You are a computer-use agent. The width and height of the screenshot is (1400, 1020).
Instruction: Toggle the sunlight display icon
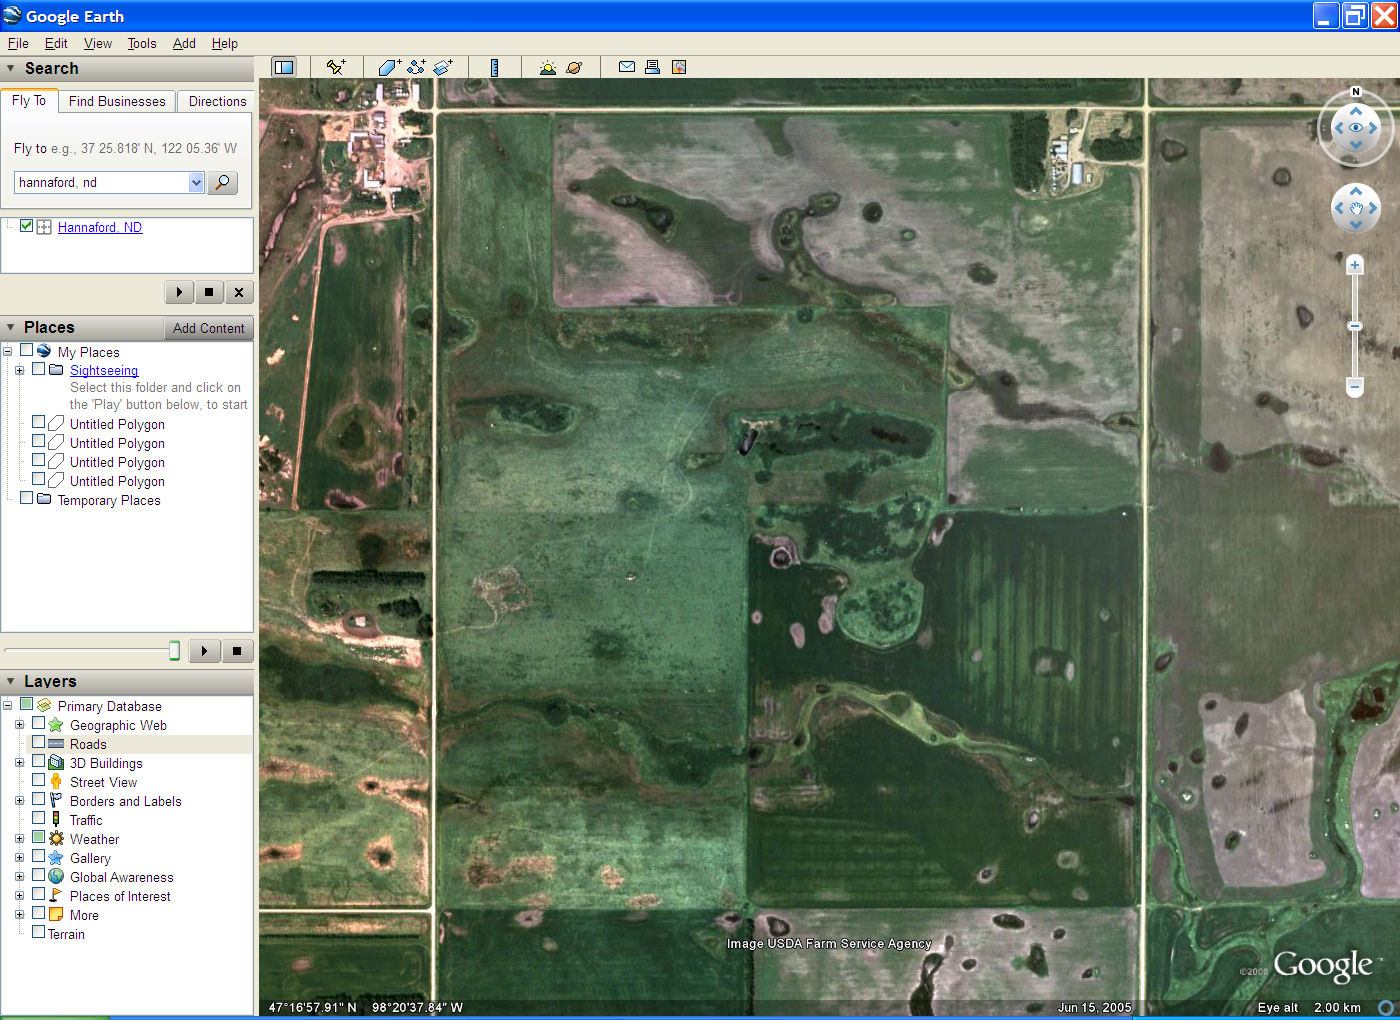(547, 67)
